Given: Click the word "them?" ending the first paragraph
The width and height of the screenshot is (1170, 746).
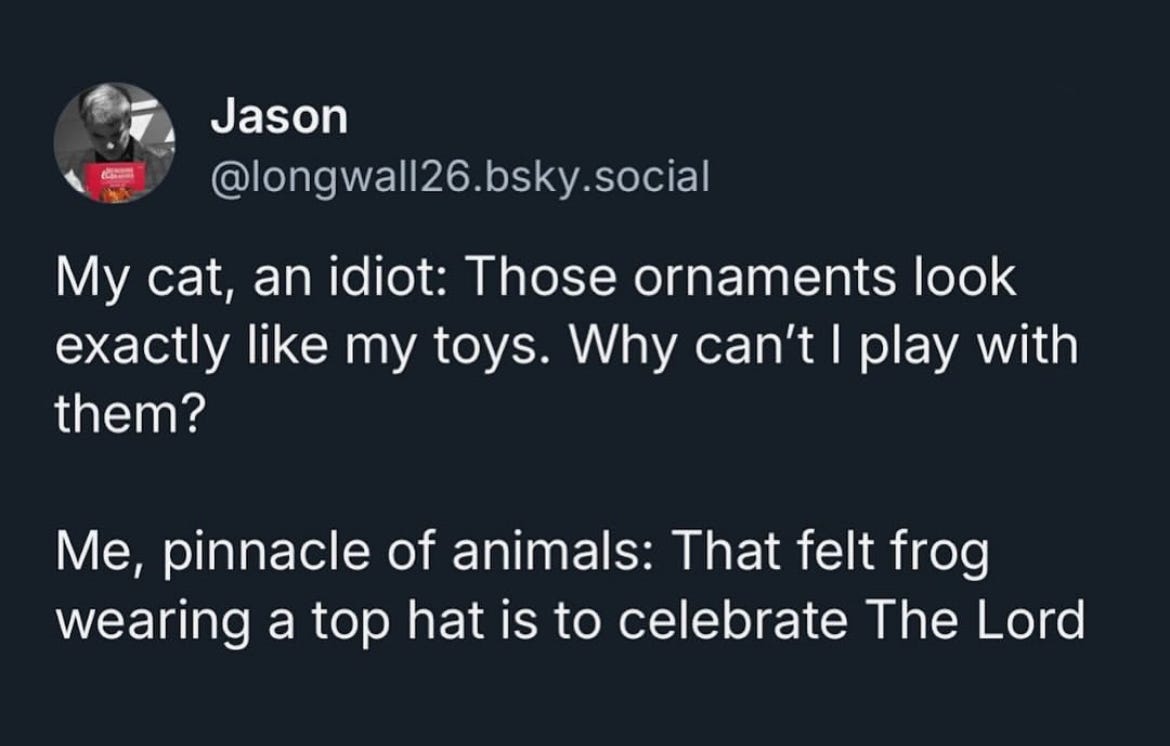Looking at the screenshot, I should [125, 411].
